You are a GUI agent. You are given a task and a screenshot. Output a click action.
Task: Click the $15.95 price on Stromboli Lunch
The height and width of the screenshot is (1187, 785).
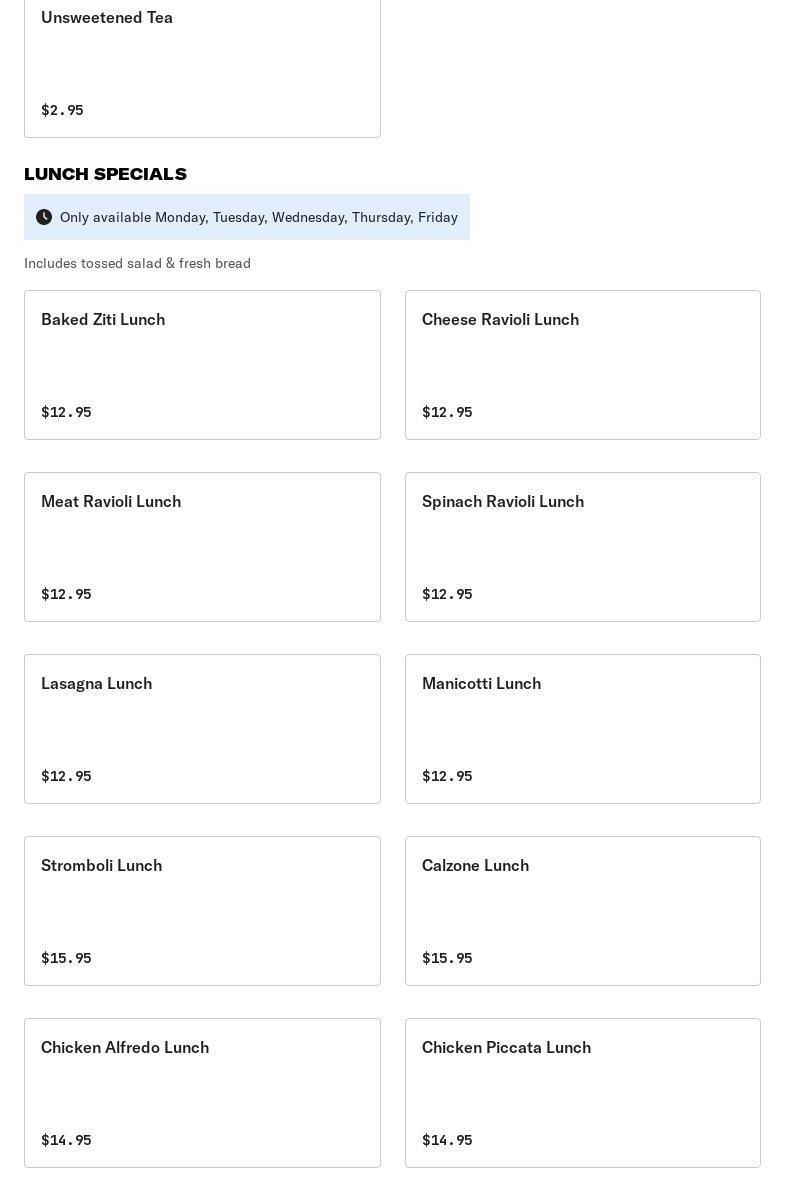(x=66, y=958)
